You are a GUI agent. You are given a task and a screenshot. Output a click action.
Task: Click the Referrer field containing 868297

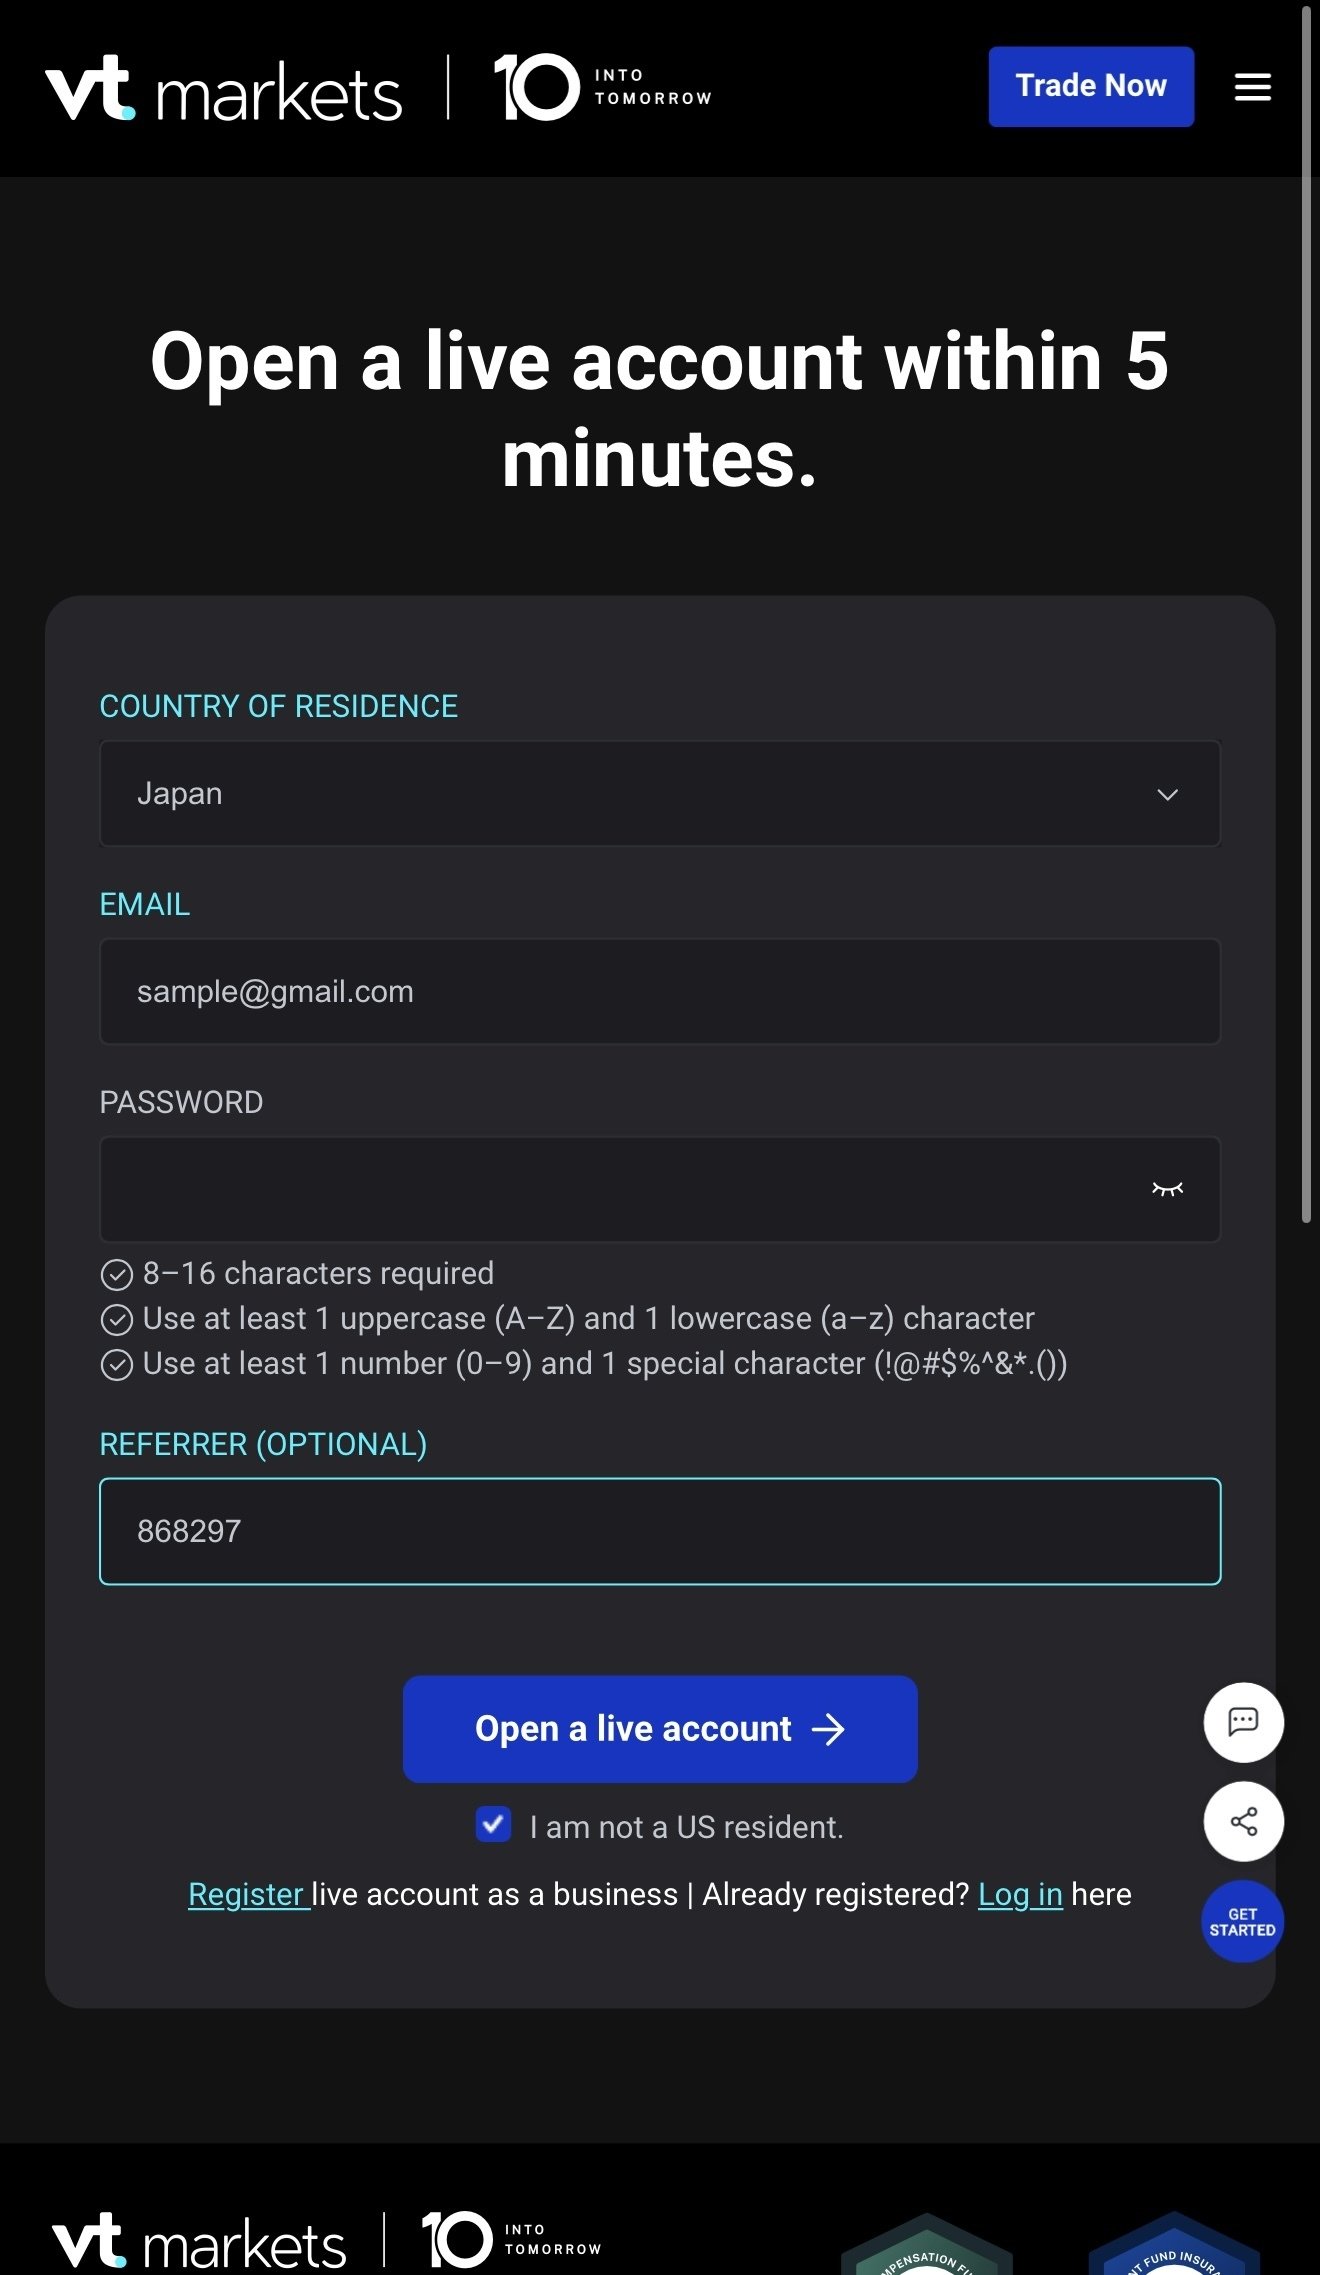coord(659,1531)
